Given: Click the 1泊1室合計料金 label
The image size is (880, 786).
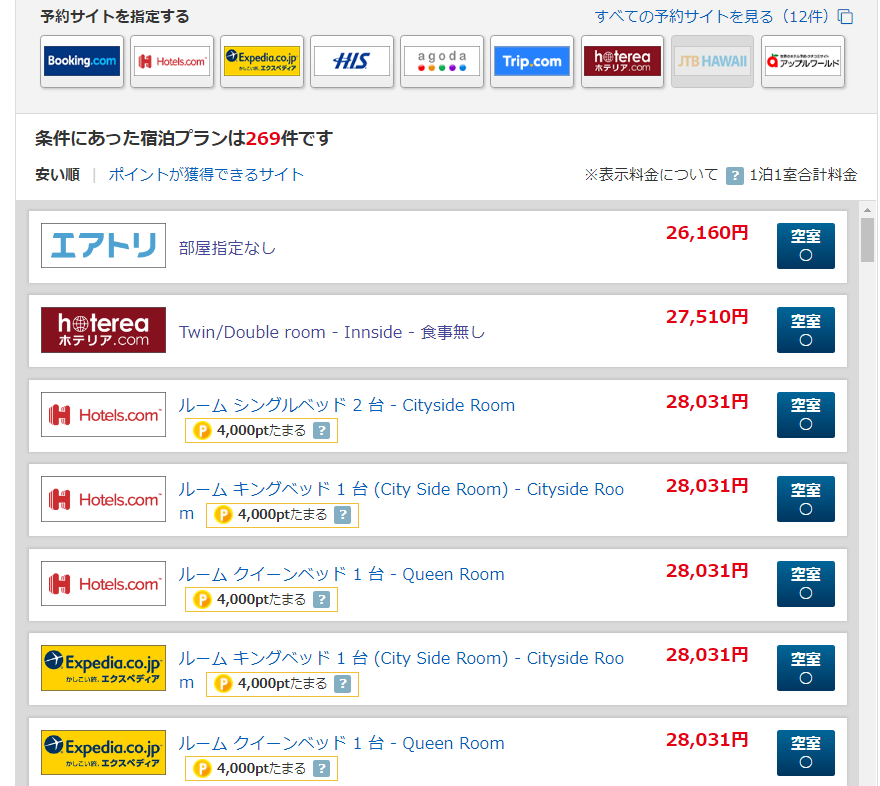Looking at the screenshot, I should [x=803, y=174].
